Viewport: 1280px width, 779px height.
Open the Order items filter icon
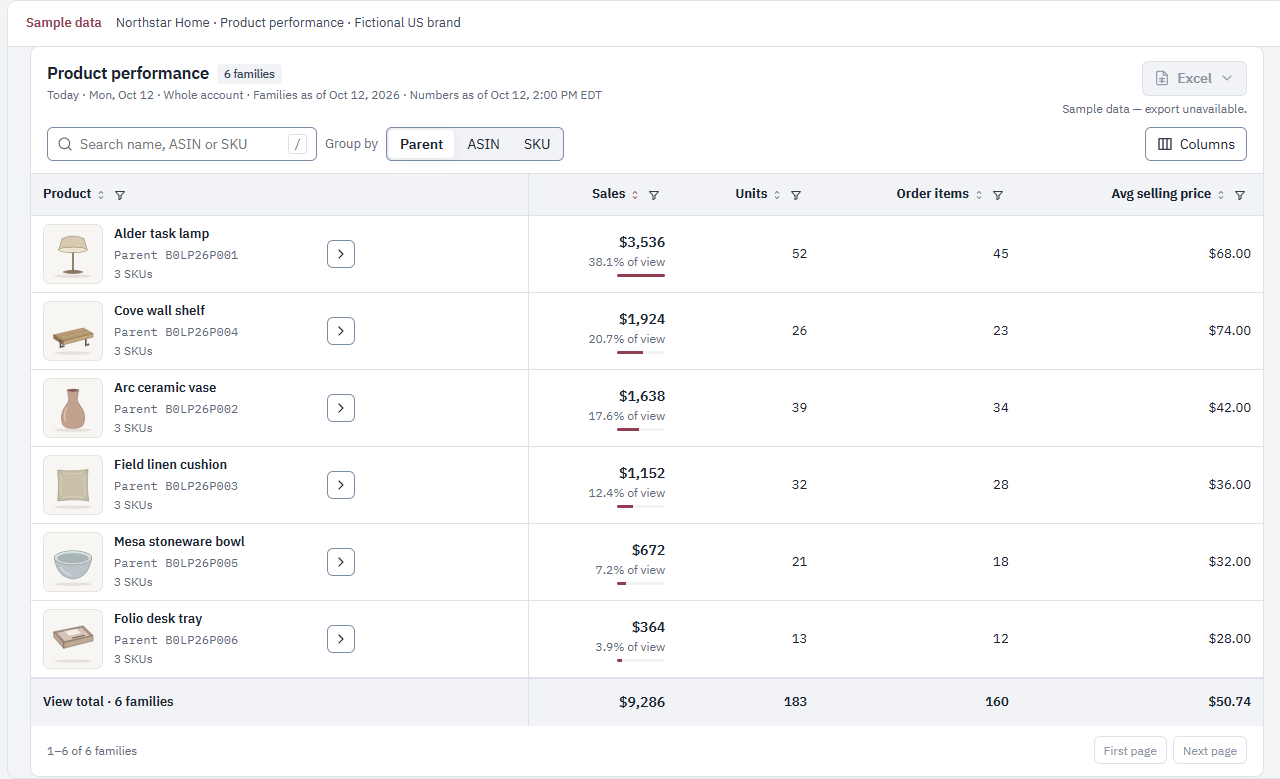coord(998,195)
